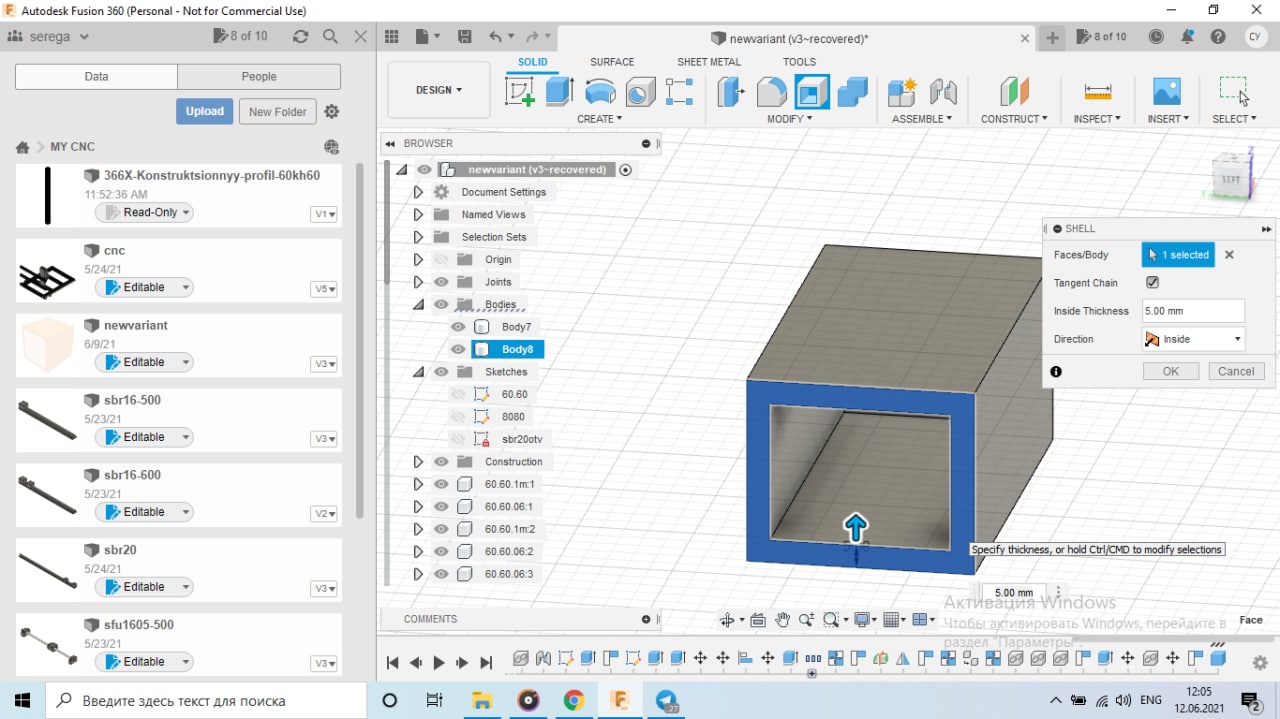Toggle visibility of the Sketches folder
The height and width of the screenshot is (719, 1280).
point(441,372)
